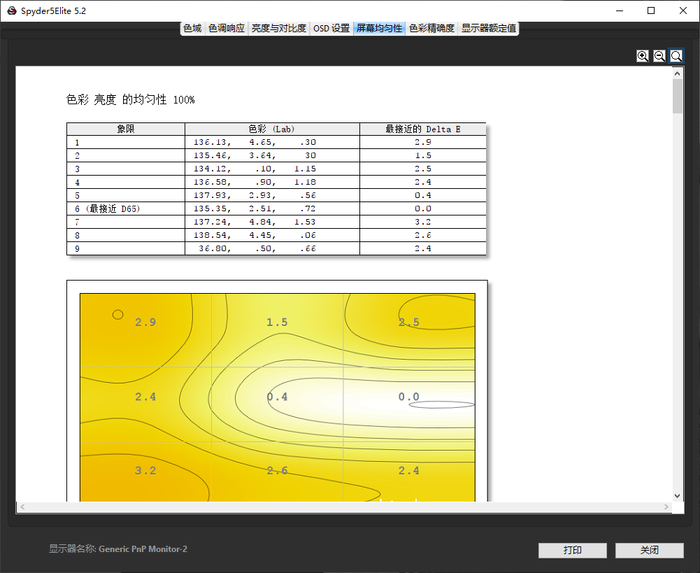Click the 屏幕均匀性 tab
The image size is (700, 573).
[379, 29]
